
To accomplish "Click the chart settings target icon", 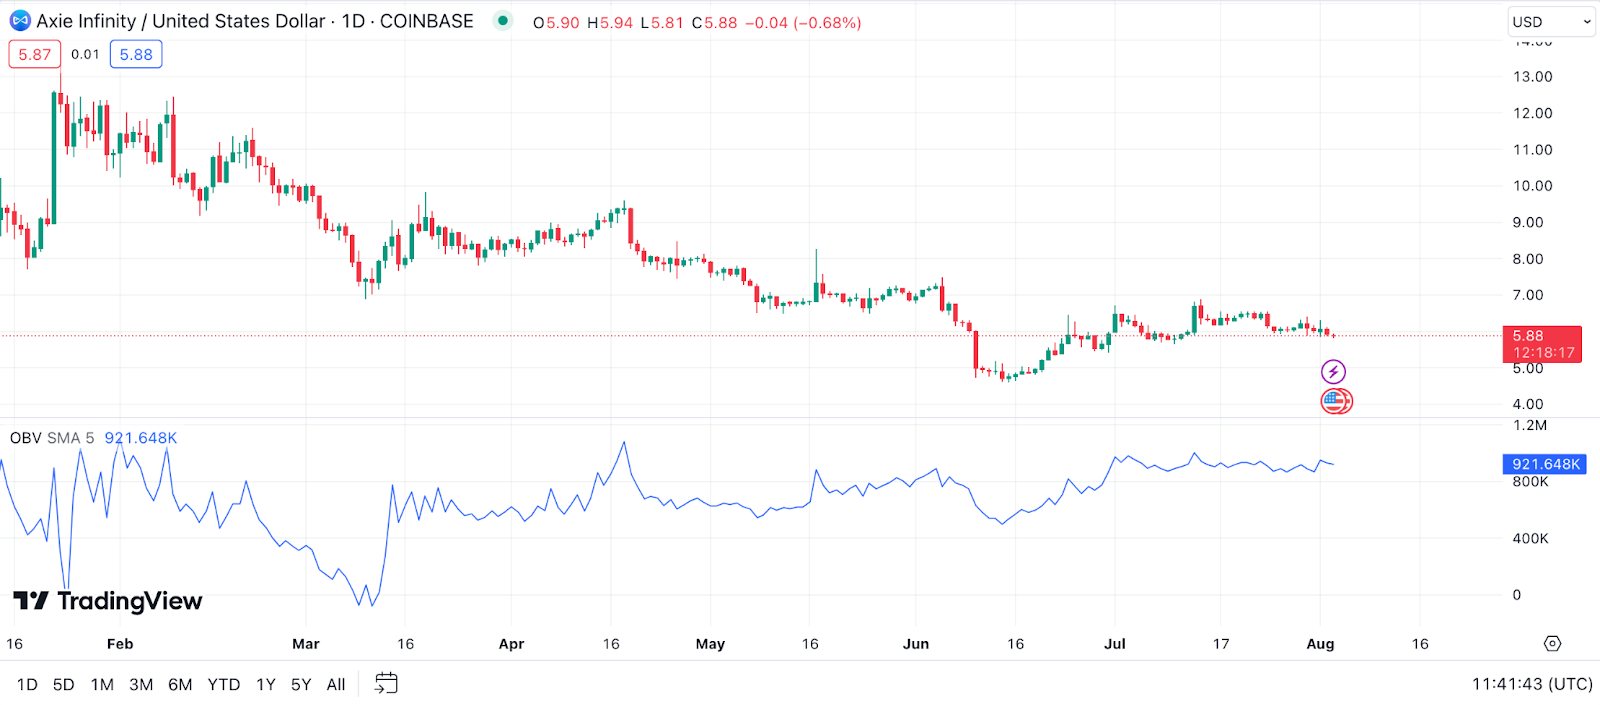I will tap(1552, 644).
